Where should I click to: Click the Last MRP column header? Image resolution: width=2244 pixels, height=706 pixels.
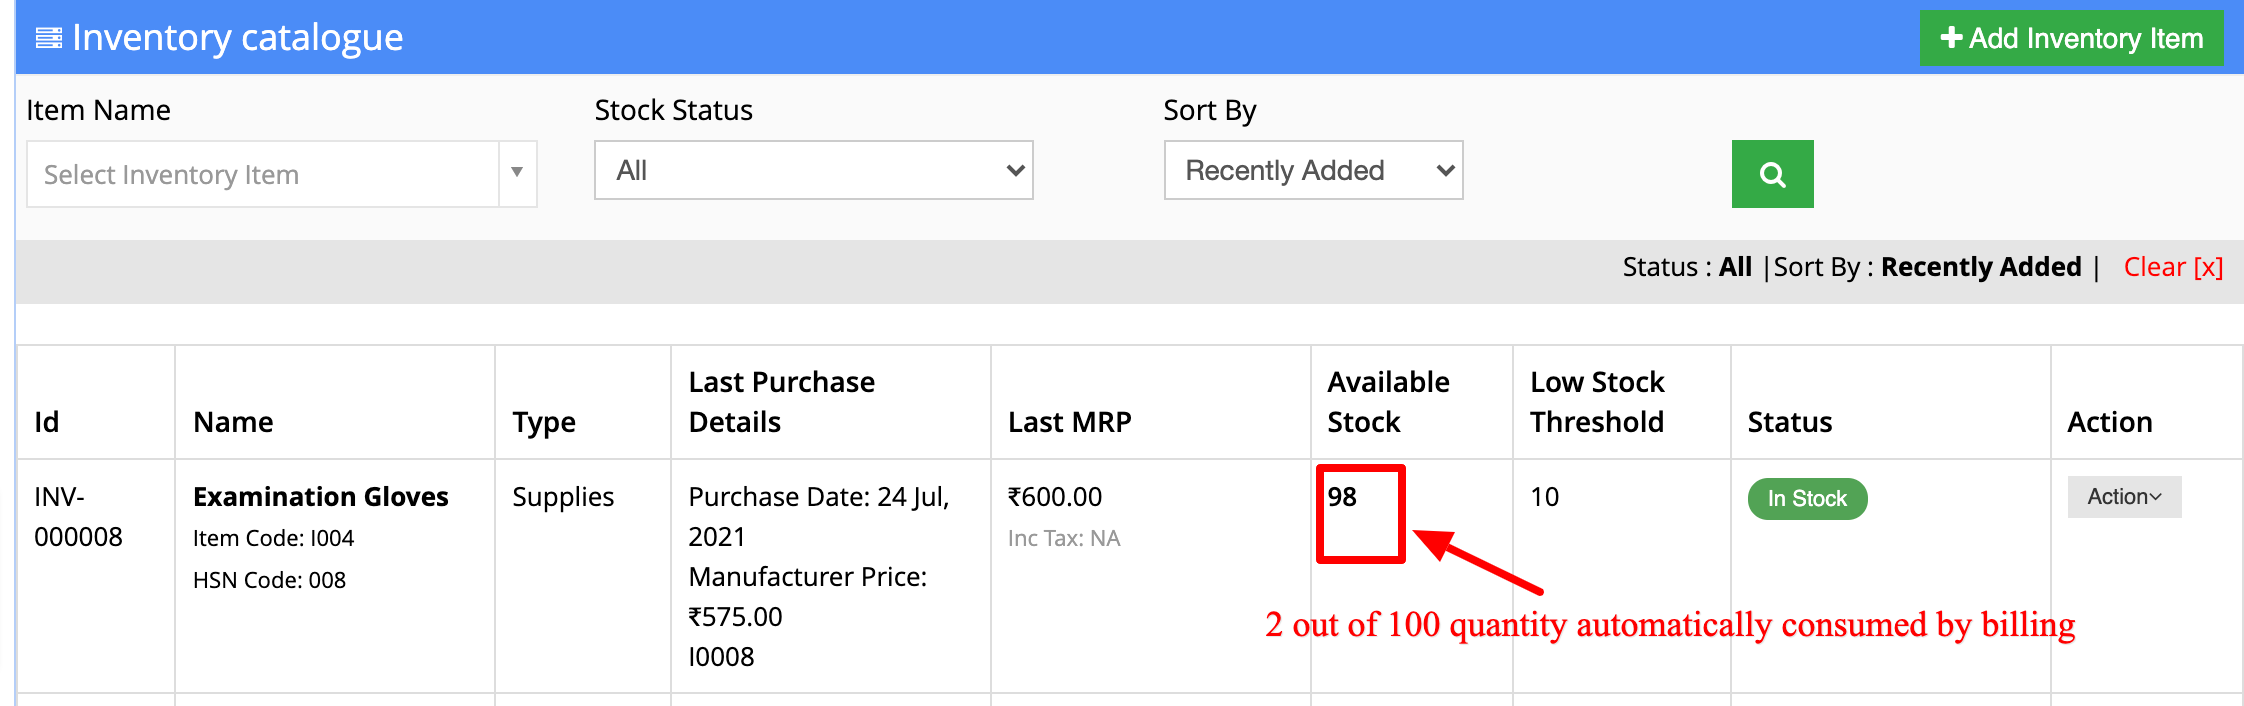pyautogui.click(x=1070, y=422)
